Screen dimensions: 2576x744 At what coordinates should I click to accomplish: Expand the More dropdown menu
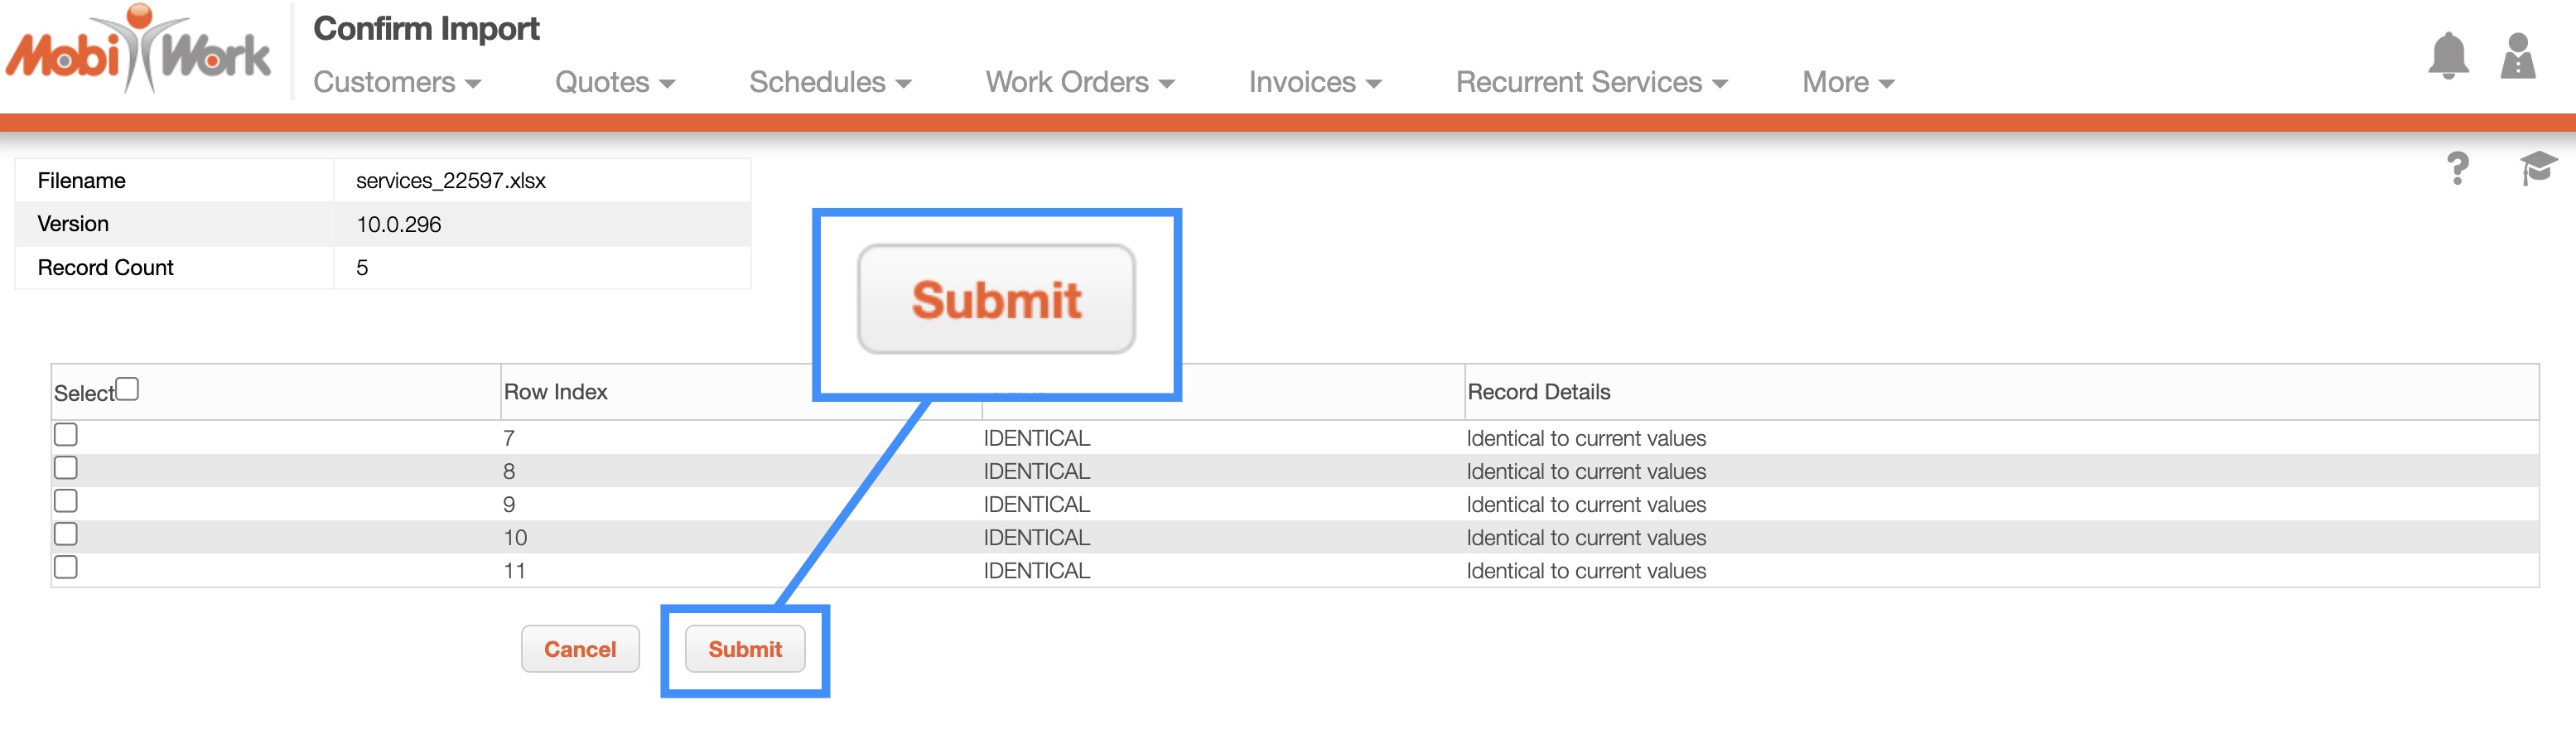pos(1847,82)
